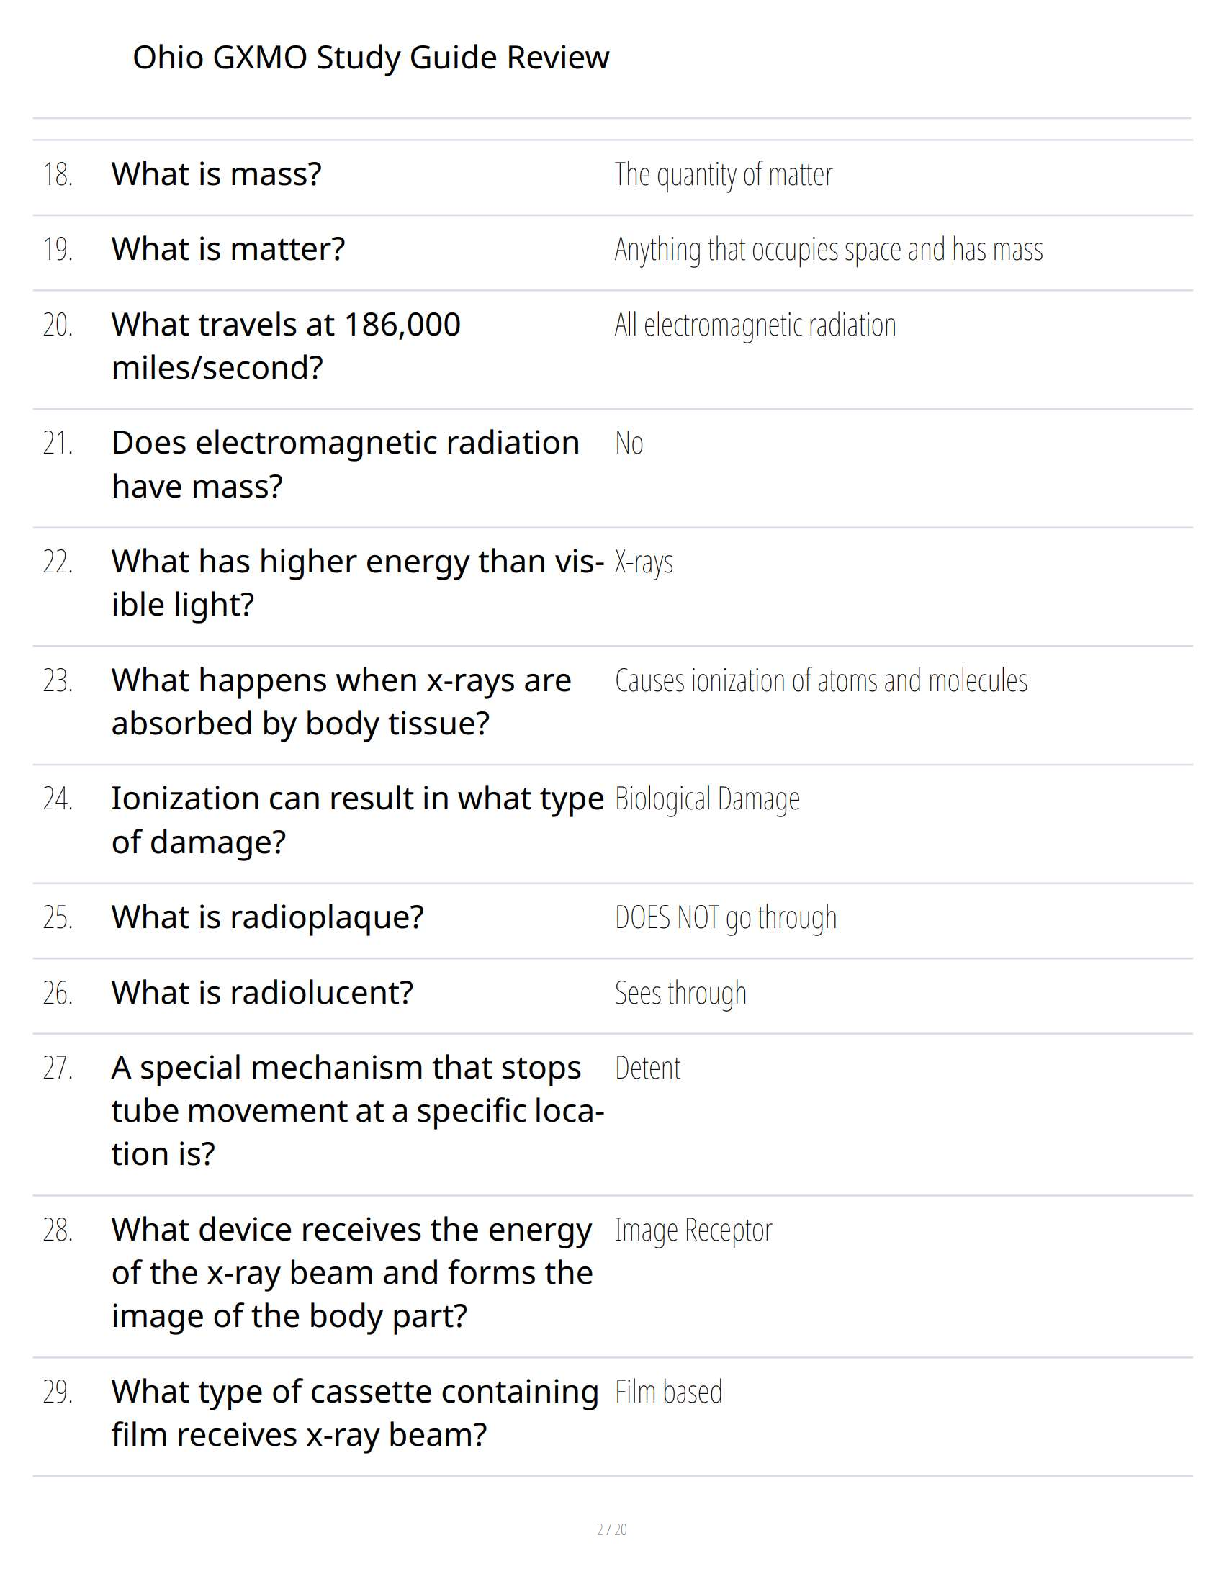Click the "All electromagnetic radiation" answer
Viewport: 1224px width, 1584px height.
(755, 325)
